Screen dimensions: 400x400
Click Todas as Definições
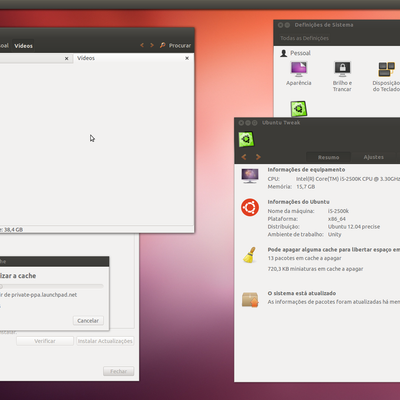(x=304, y=38)
